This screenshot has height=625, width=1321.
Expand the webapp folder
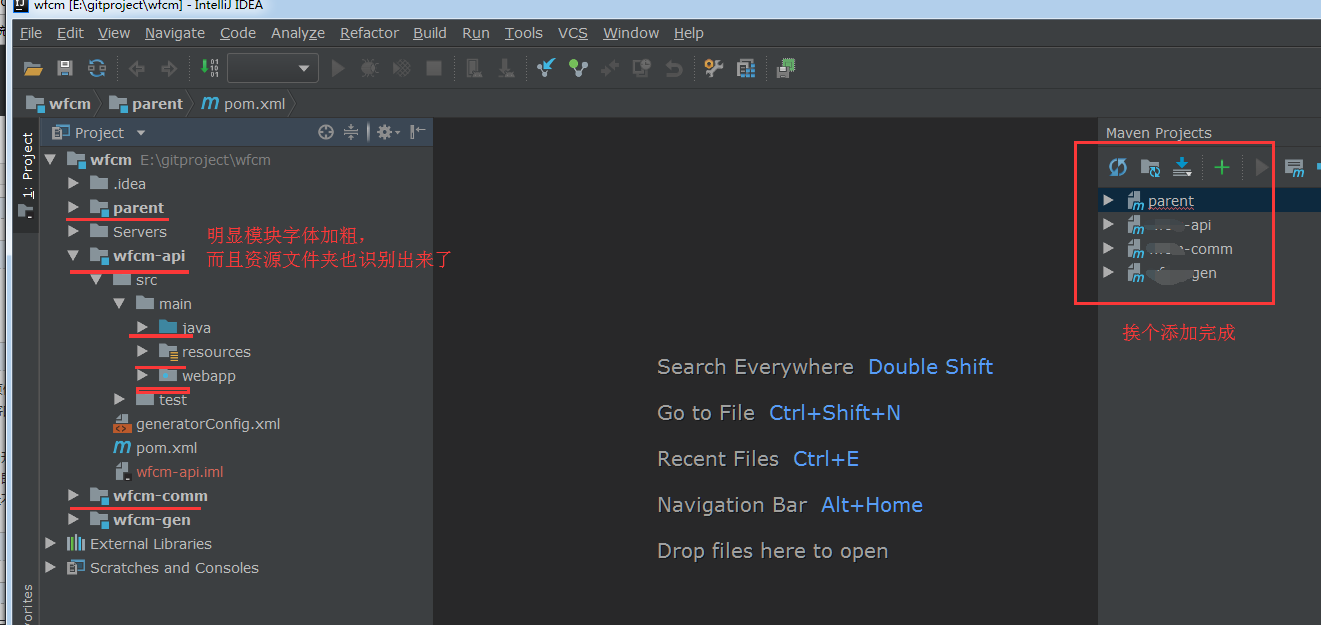(143, 376)
